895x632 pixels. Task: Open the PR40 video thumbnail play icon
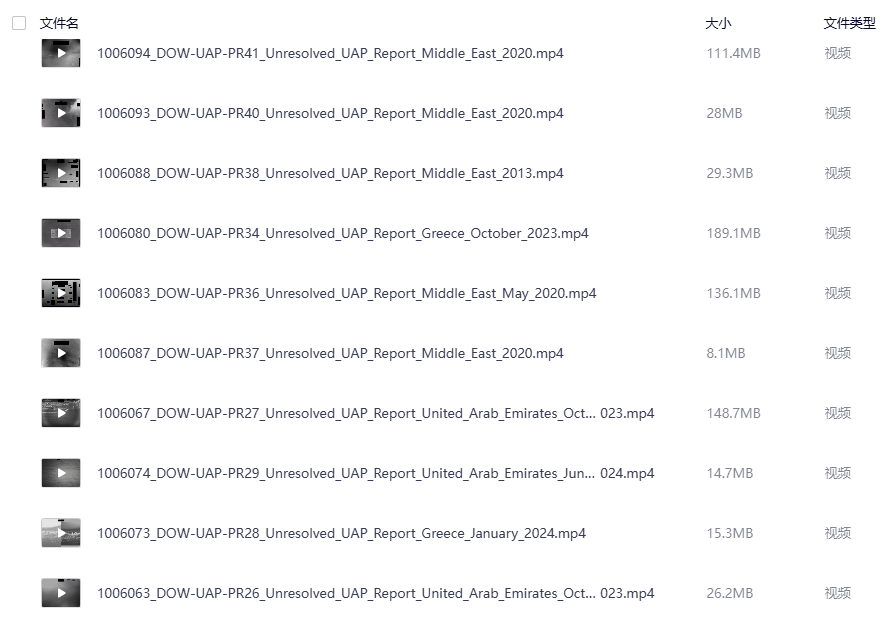point(61,113)
